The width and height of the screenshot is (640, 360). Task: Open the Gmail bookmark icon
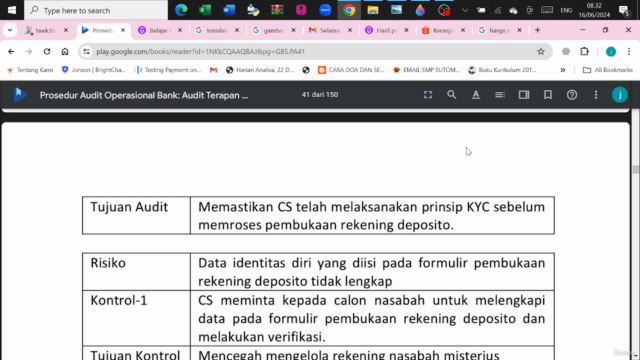coord(213,70)
